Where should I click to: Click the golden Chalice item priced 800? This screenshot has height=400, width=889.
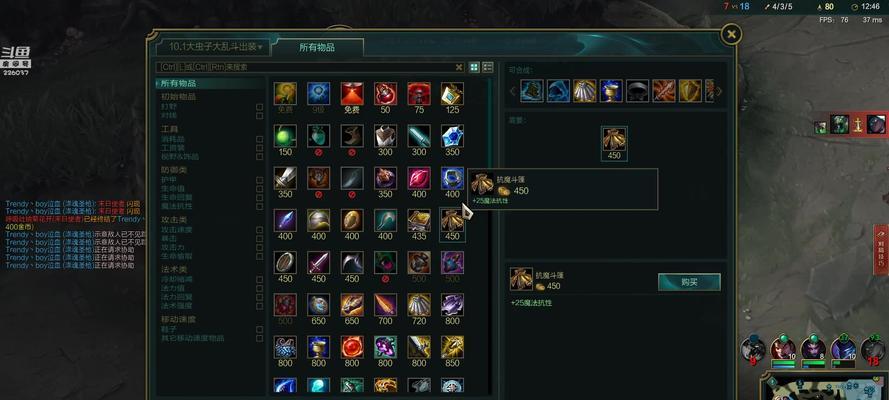(x=319, y=347)
